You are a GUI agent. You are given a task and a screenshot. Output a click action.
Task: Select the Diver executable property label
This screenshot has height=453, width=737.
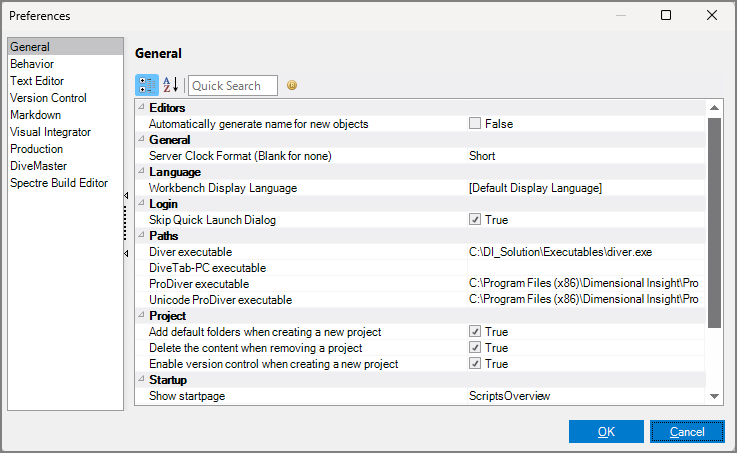pyautogui.click(x=190, y=252)
